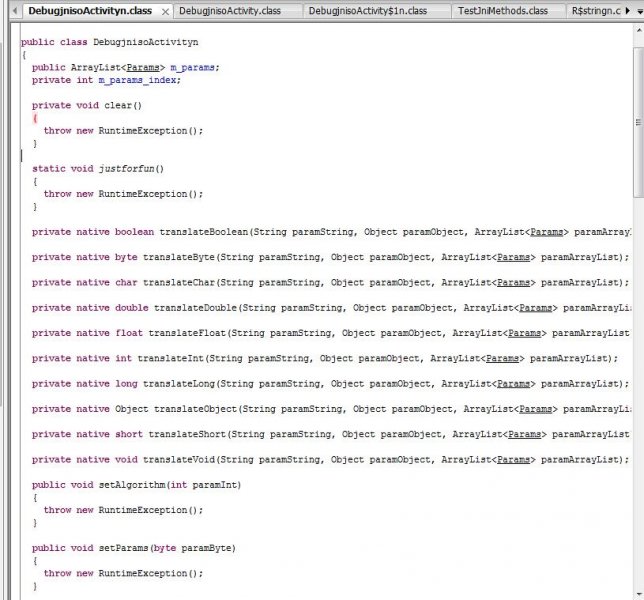Click the paramByte parameter of setParams
The image size is (644, 600).
(x=207, y=548)
